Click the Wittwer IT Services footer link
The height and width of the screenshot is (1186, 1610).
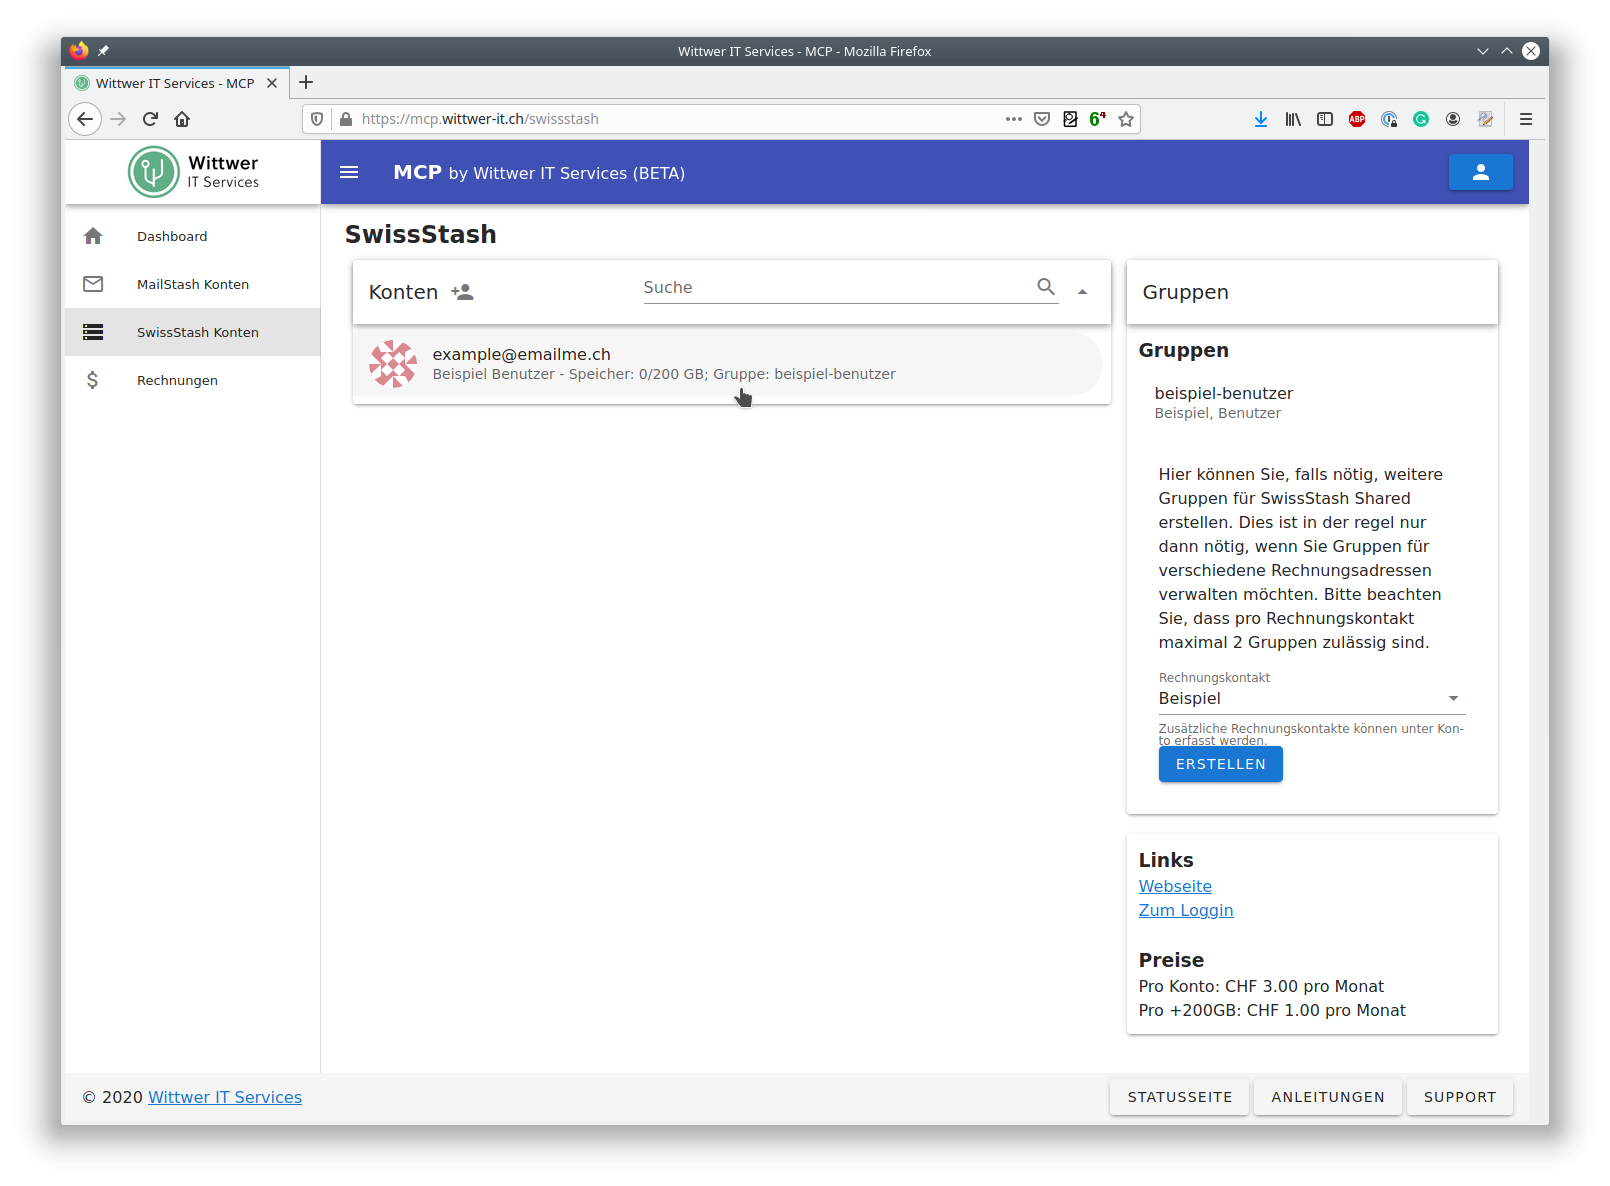click(225, 1097)
